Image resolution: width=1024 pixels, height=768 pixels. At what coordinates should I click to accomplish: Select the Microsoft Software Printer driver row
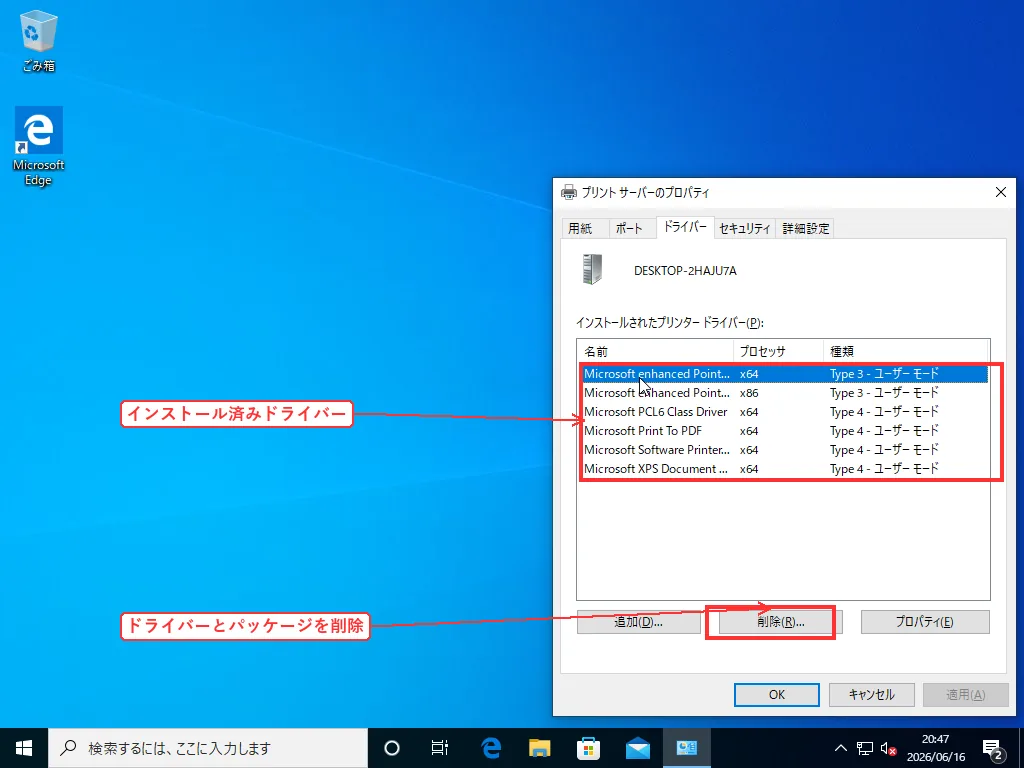[784, 449]
